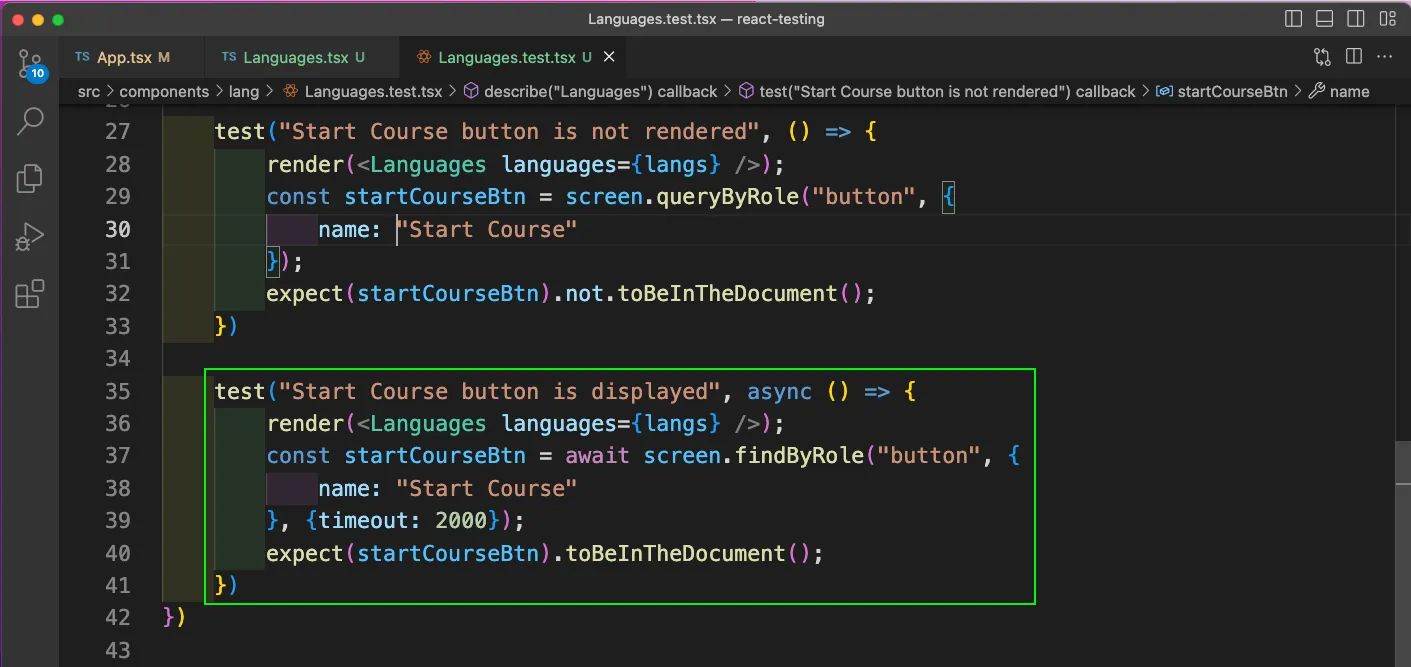Close the Languages.test.tsx tab
Image resolution: width=1411 pixels, height=667 pixels.
609,57
